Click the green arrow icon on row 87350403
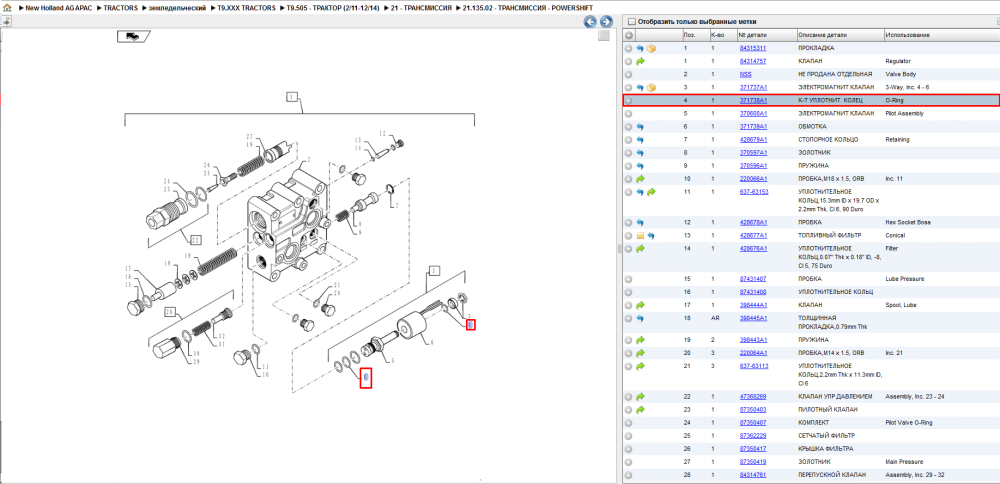The width and height of the screenshot is (1000, 484). tap(640, 409)
